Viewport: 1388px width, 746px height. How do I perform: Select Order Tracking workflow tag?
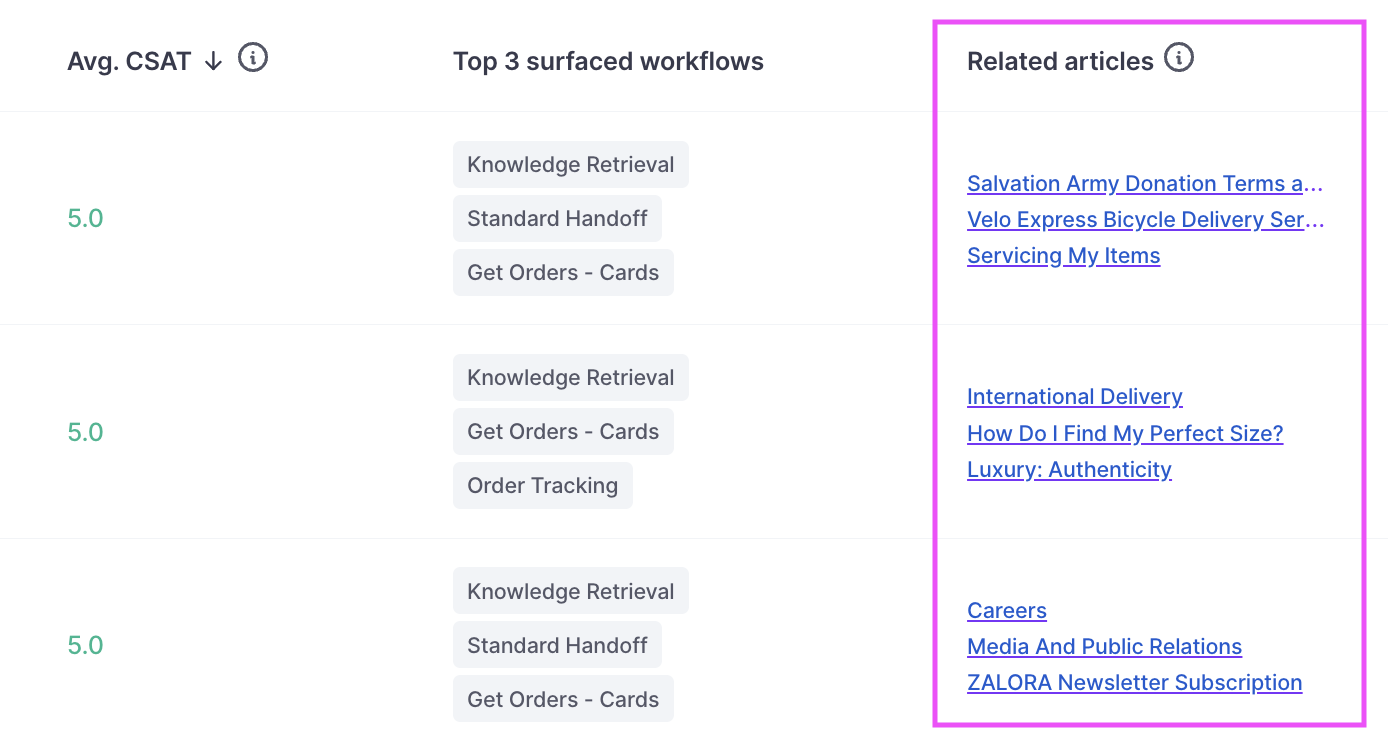[x=543, y=485]
